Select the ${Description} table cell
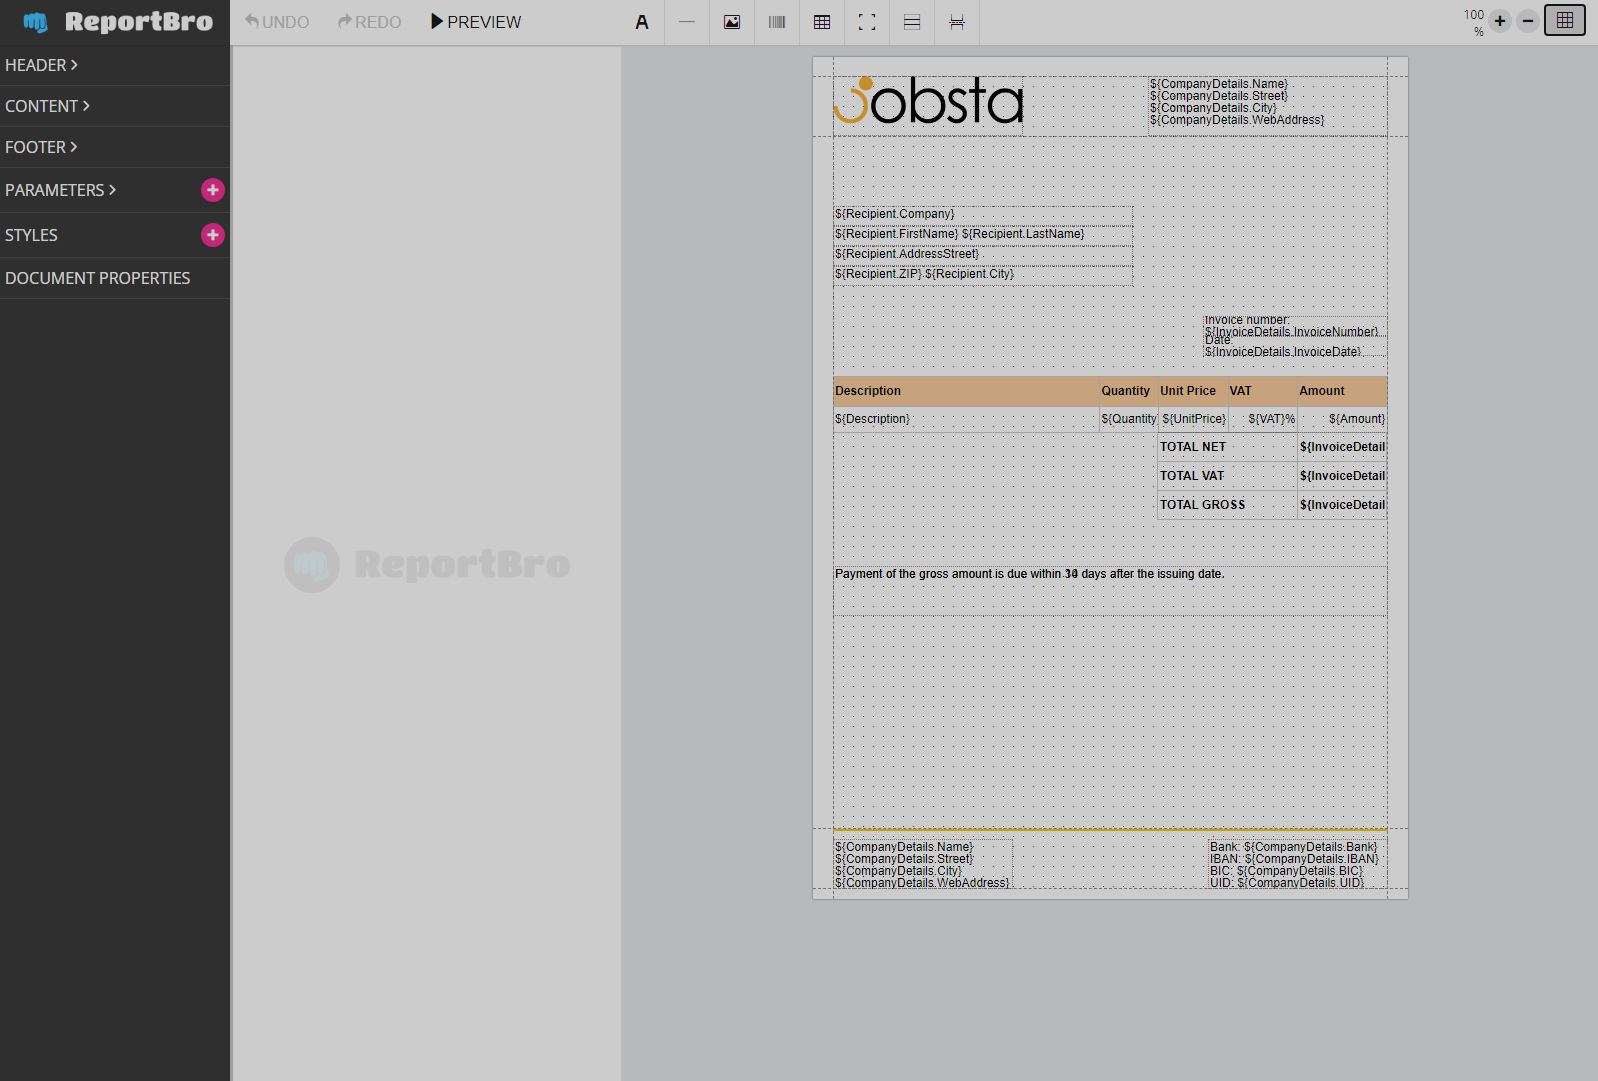Viewport: 1598px width, 1081px height. tap(966, 419)
